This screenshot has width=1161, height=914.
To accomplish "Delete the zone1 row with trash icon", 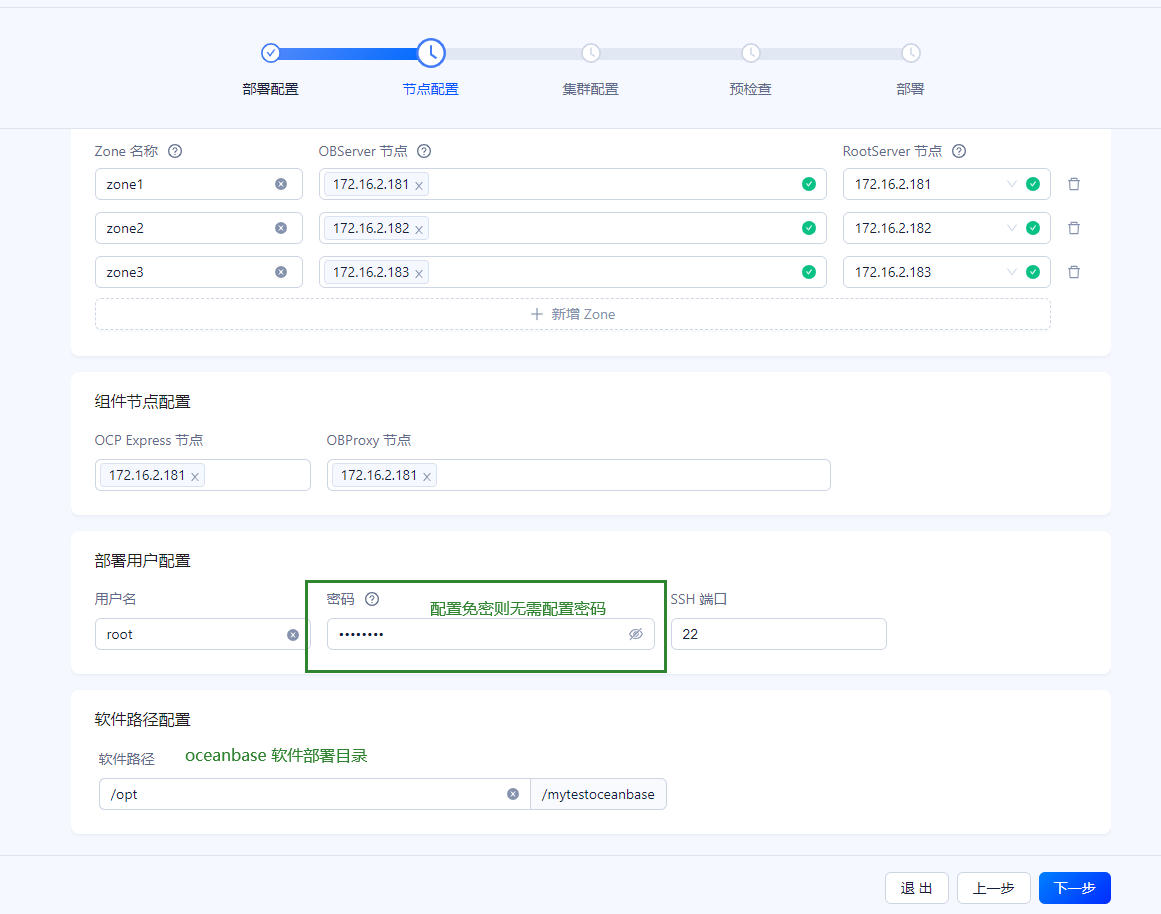I will click(x=1074, y=184).
